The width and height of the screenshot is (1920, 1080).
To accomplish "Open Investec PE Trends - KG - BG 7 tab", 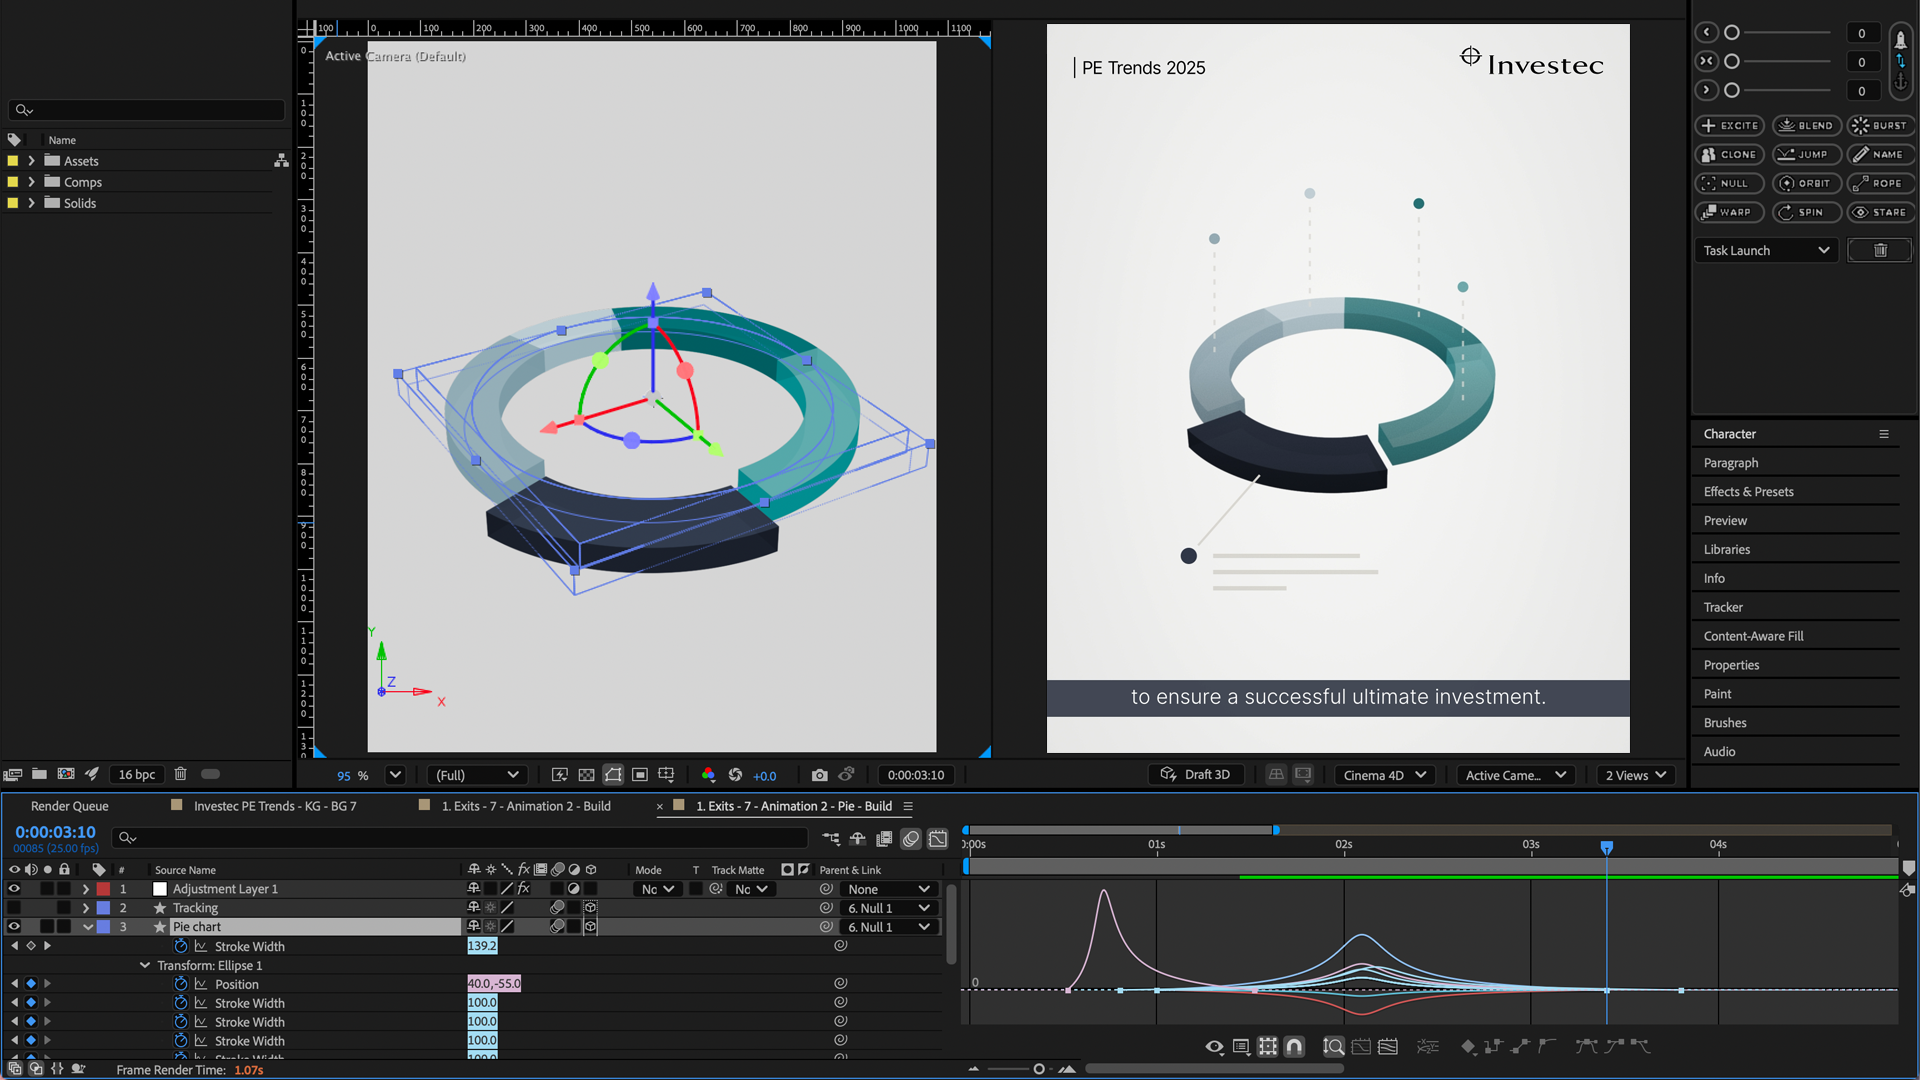I will click(275, 806).
